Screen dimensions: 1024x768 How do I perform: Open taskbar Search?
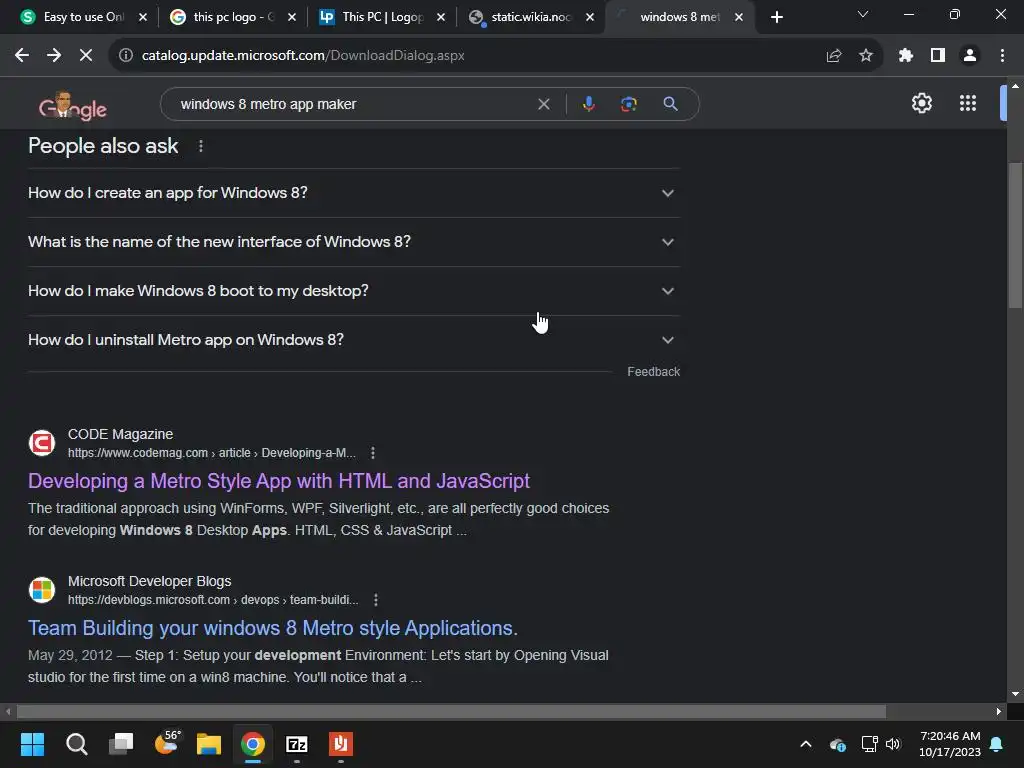(x=76, y=744)
